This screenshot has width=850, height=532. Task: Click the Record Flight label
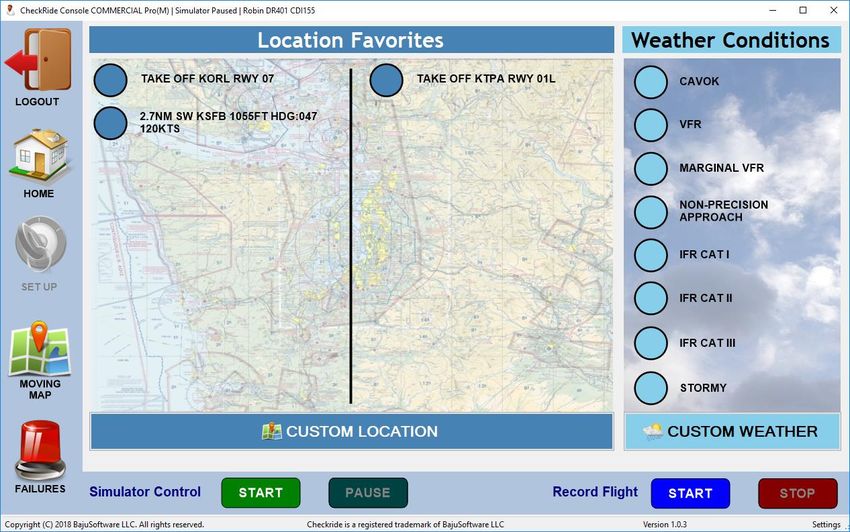point(595,492)
